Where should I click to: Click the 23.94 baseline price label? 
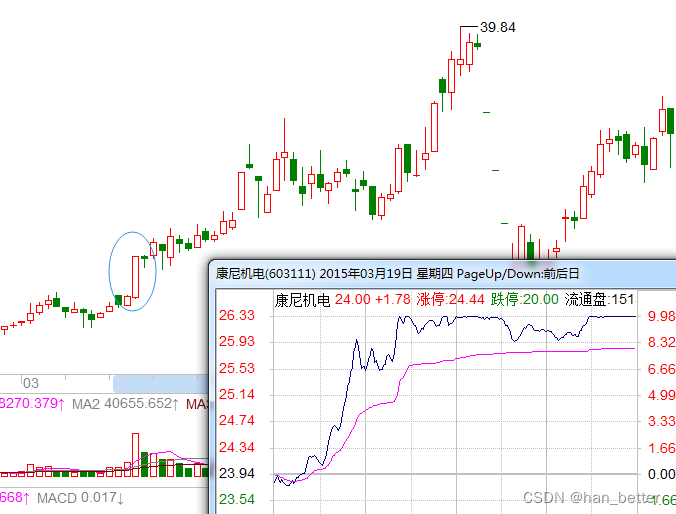point(237,473)
